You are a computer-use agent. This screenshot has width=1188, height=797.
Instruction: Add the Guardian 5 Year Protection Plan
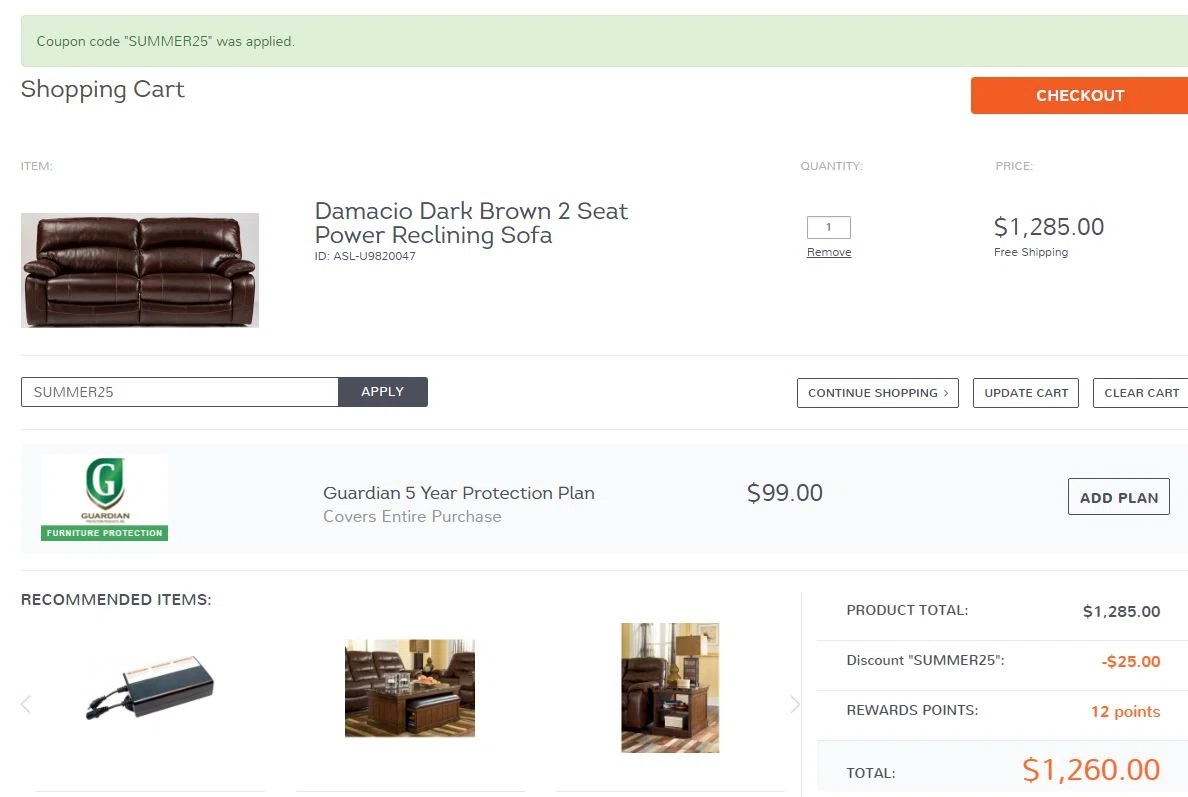tap(1118, 497)
